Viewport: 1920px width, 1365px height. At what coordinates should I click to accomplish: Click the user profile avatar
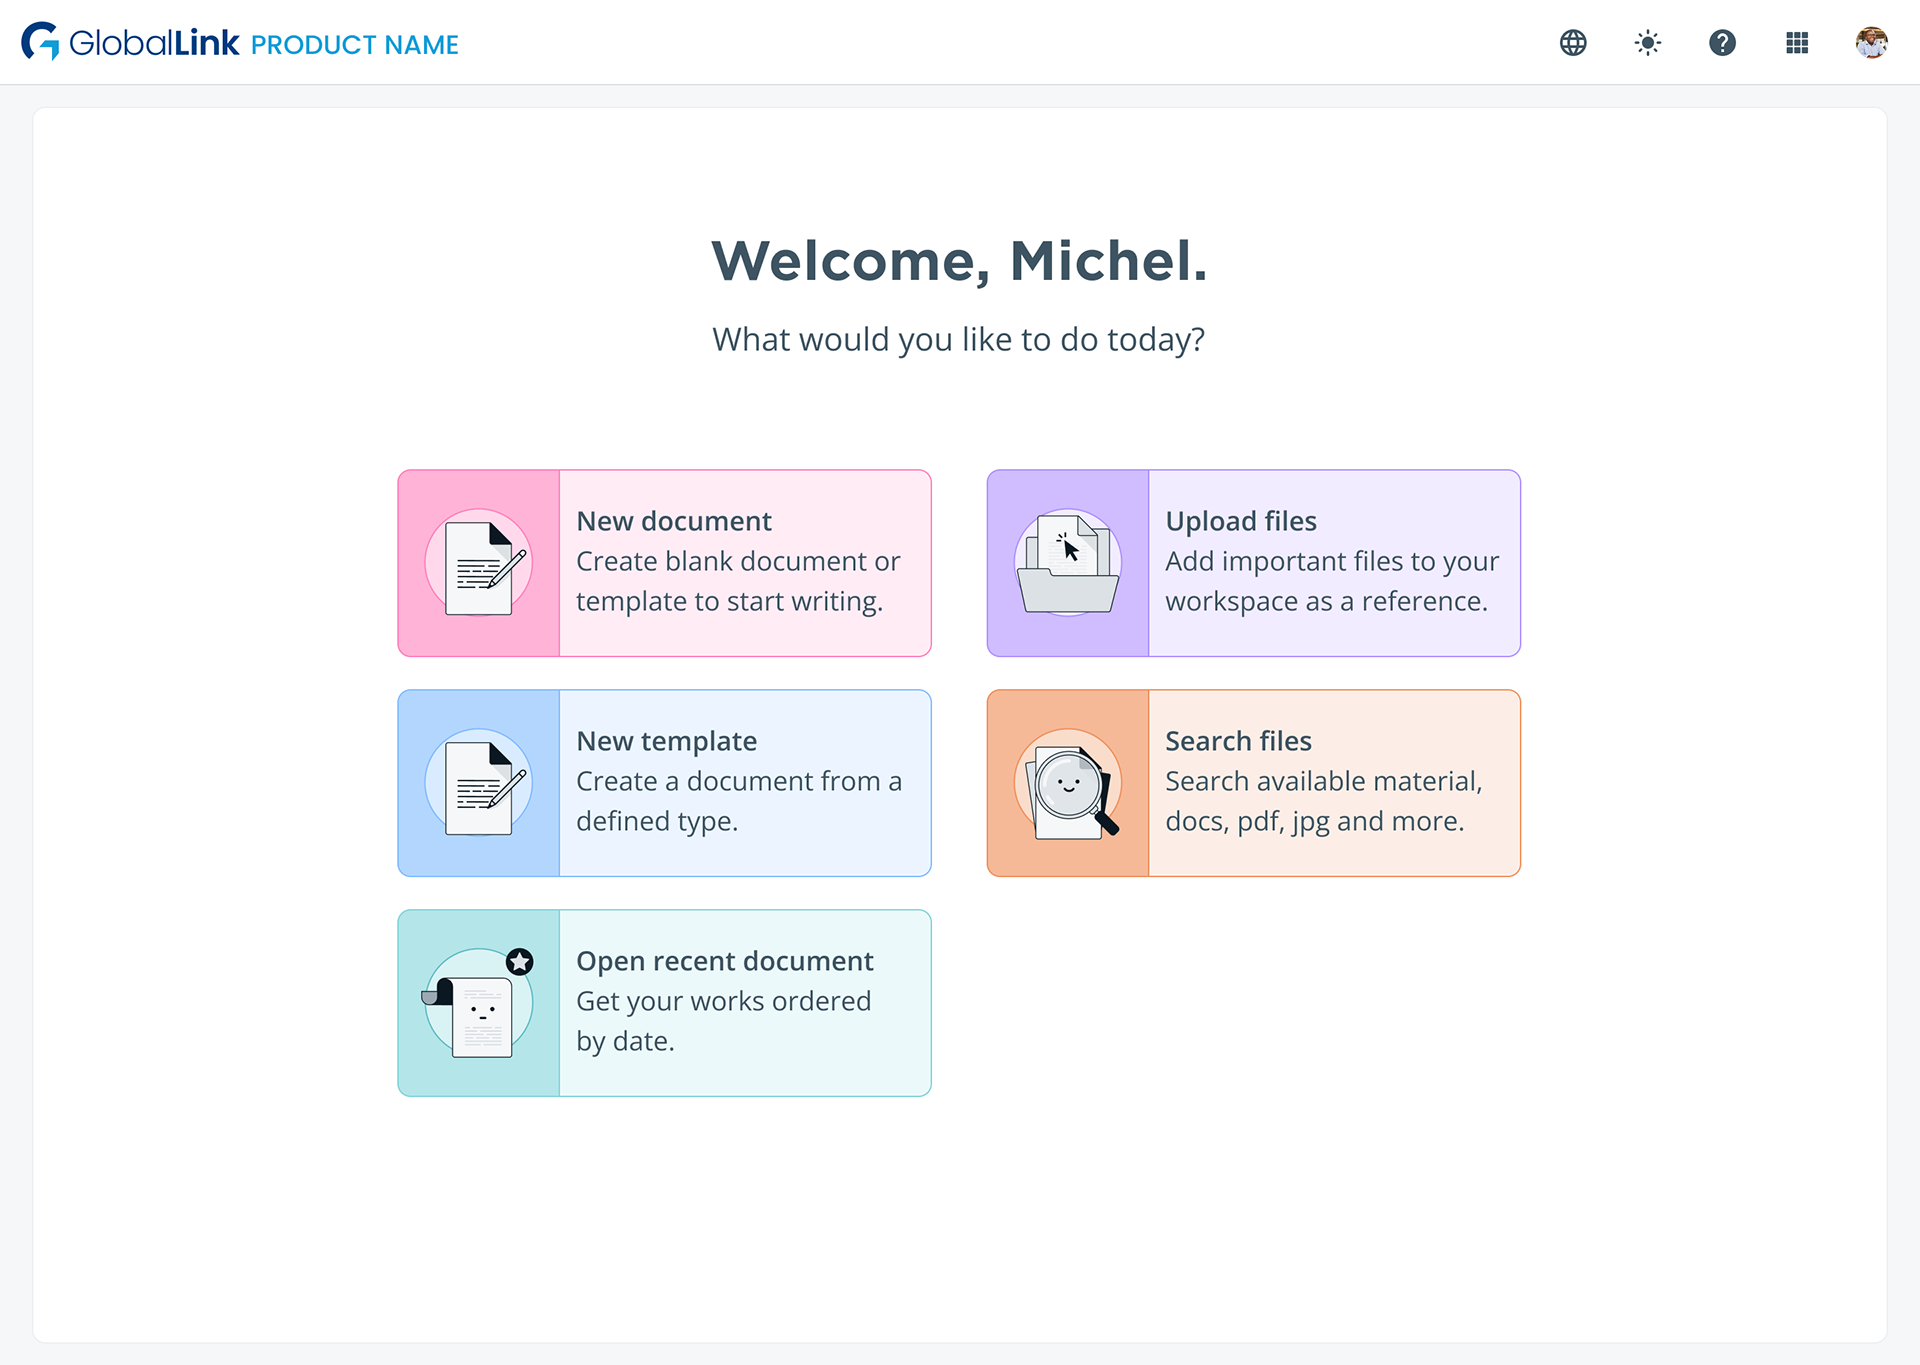[x=1871, y=43]
